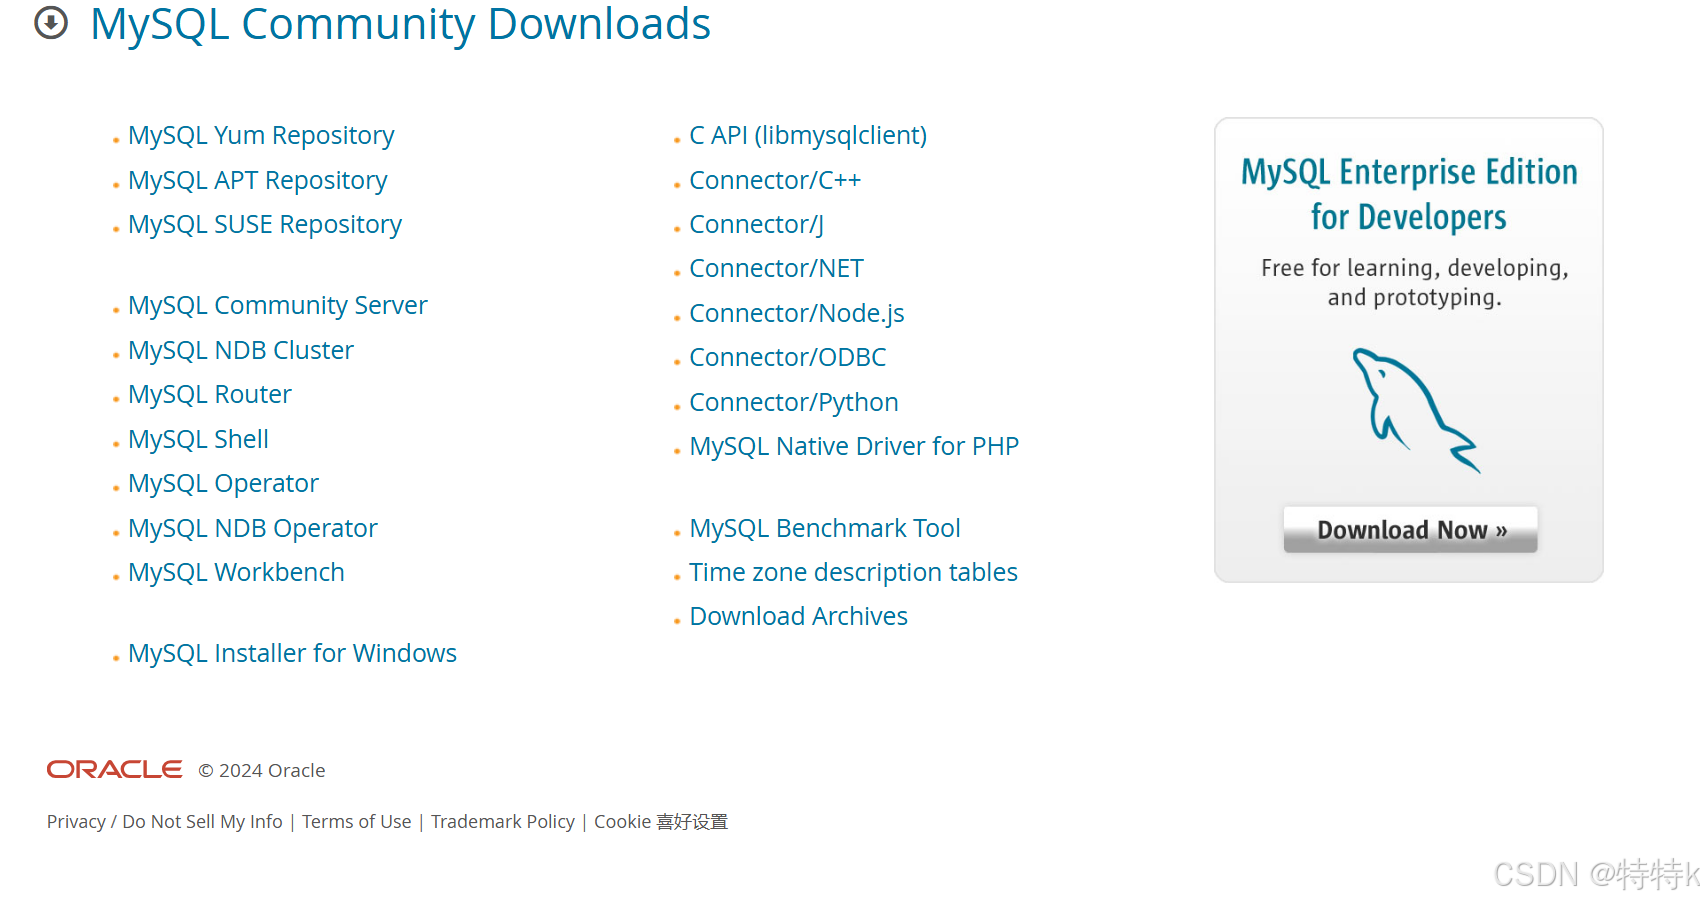This screenshot has width=1704, height=904.
Task: Click MySQL Enterprise Edition for Developers title
Action: pyautogui.click(x=1409, y=194)
